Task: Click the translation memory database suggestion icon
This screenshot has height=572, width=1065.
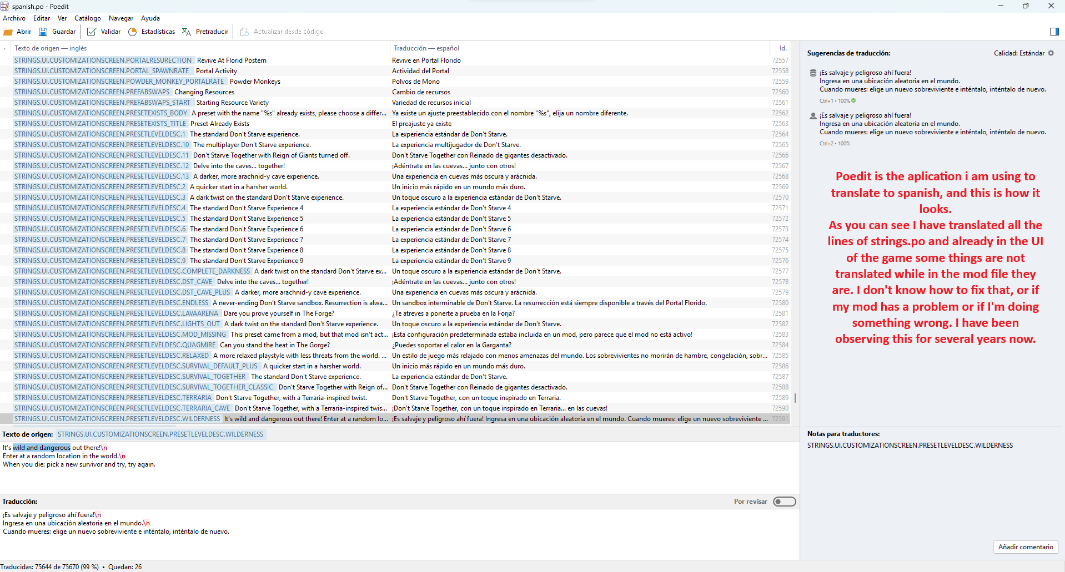Action: tap(812, 73)
